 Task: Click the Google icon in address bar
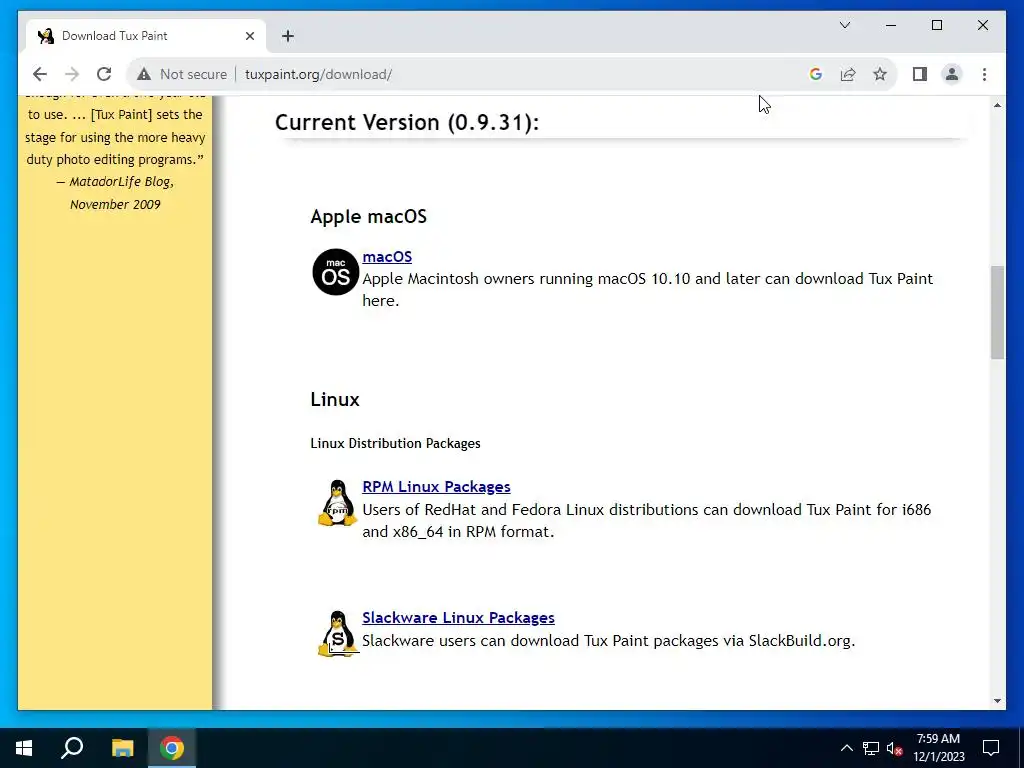(816, 74)
